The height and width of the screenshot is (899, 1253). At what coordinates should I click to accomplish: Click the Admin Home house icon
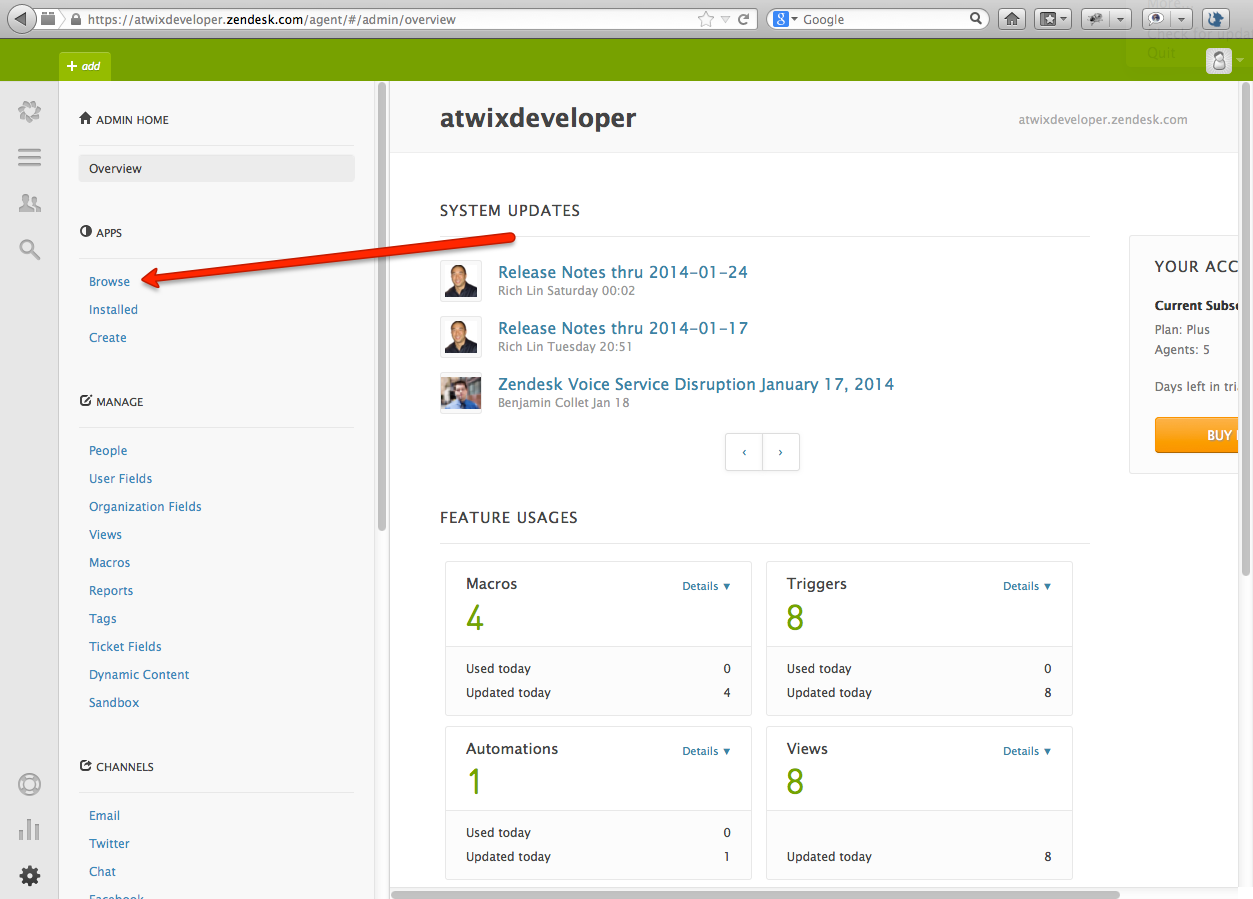pyautogui.click(x=85, y=119)
